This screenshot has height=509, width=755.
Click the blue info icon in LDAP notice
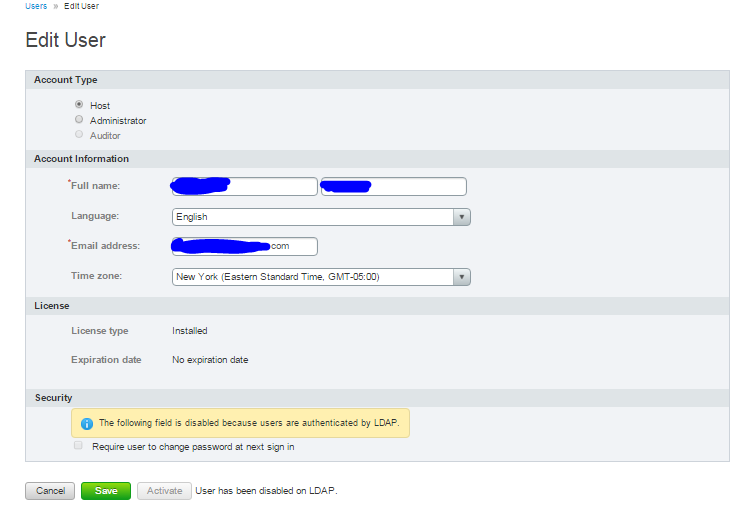tap(87, 423)
